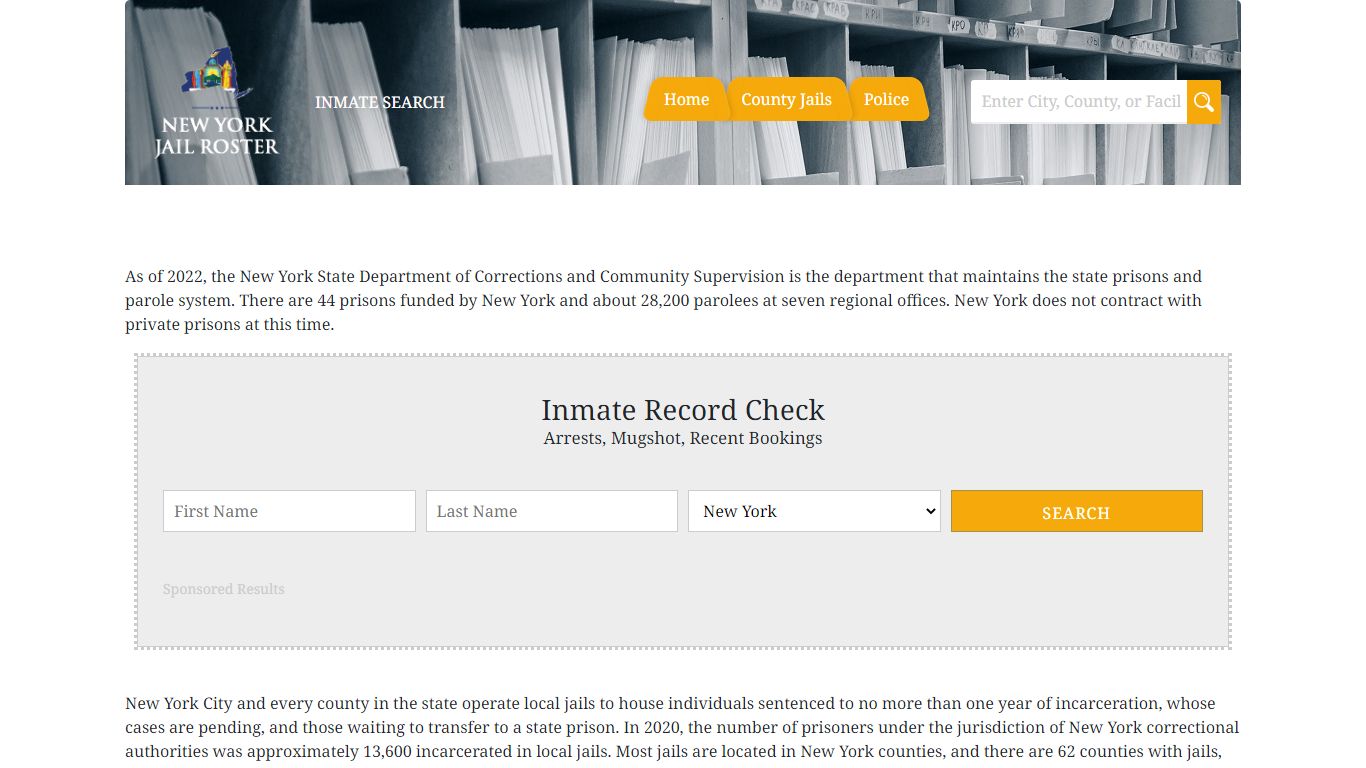Open the Home tab
The height and width of the screenshot is (768, 1366).
686,100
